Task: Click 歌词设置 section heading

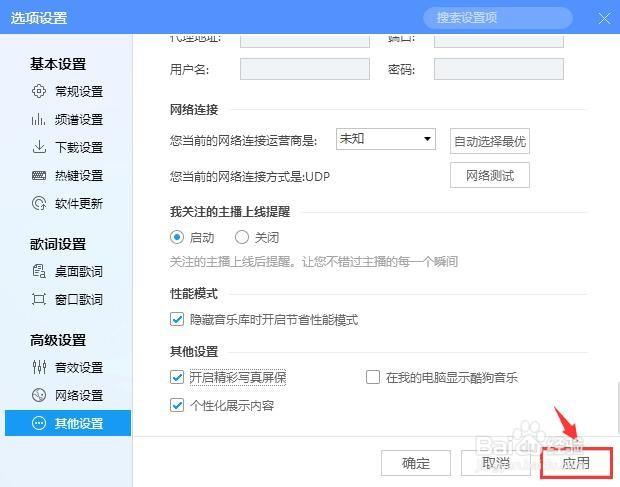Action: [58, 244]
